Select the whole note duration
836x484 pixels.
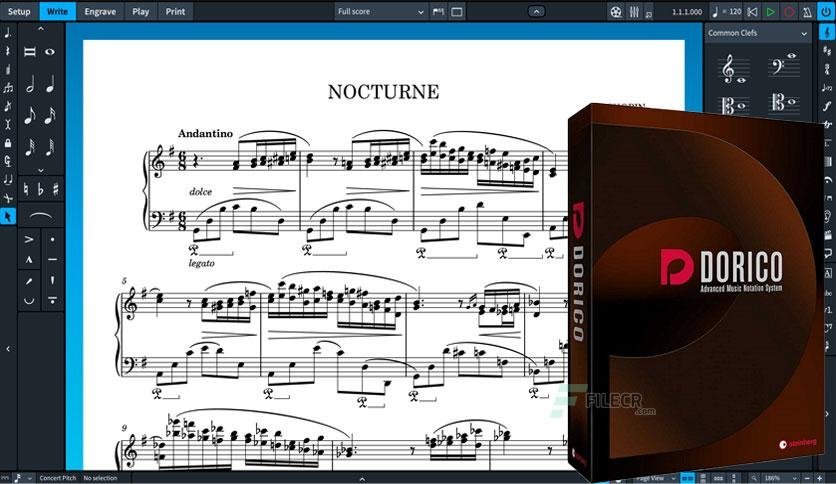click(50, 52)
